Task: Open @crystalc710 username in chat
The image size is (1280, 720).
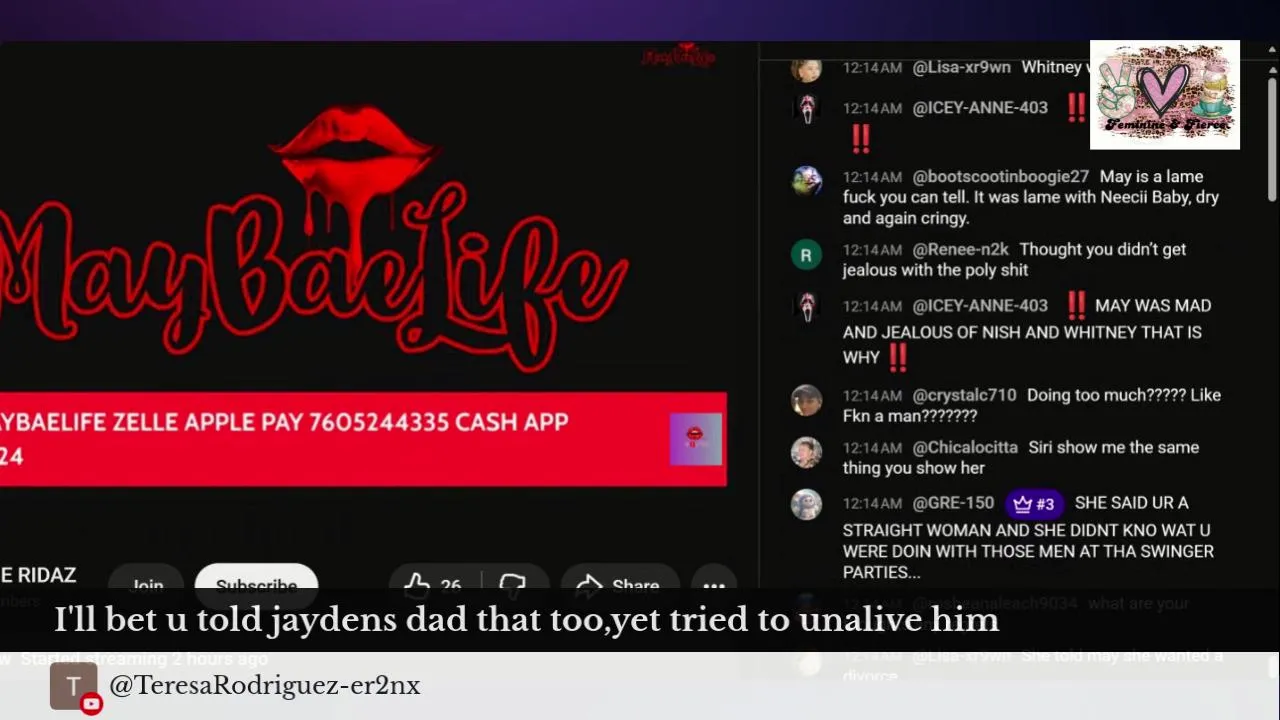Action: pyautogui.click(x=964, y=395)
